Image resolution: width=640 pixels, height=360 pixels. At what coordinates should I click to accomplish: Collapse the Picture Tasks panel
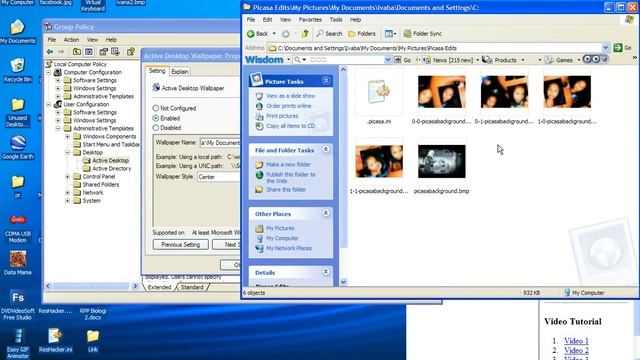tap(326, 80)
